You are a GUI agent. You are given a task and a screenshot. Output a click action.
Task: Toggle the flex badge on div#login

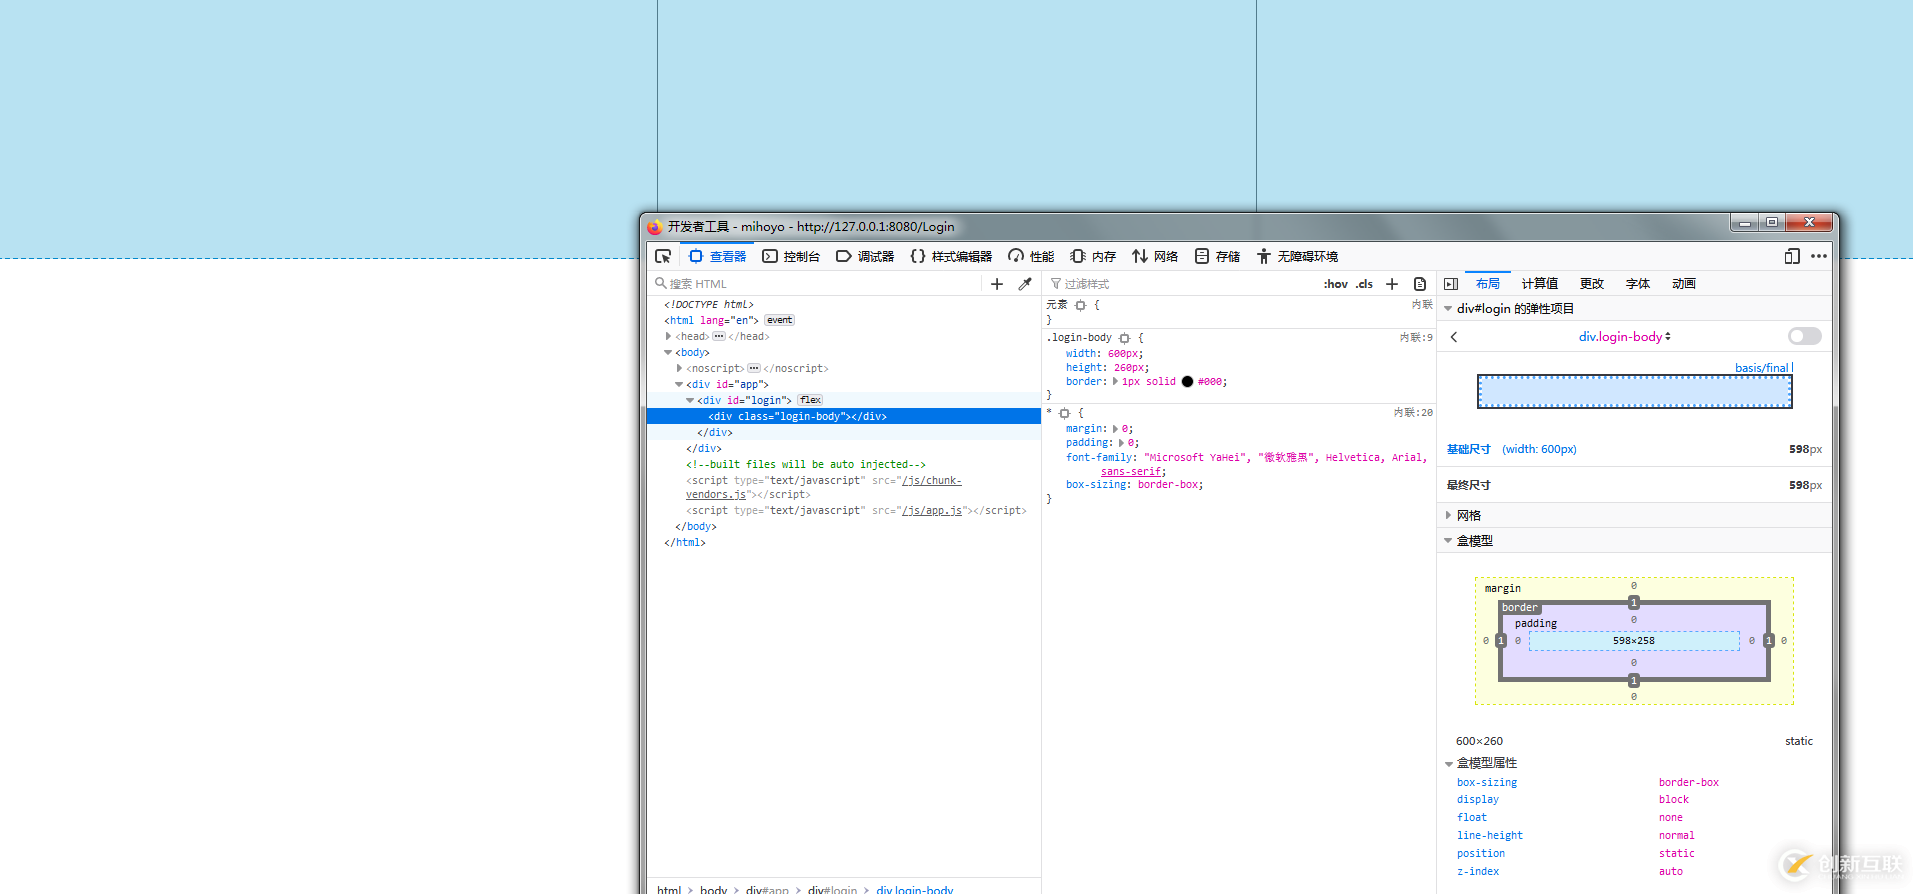click(x=810, y=400)
